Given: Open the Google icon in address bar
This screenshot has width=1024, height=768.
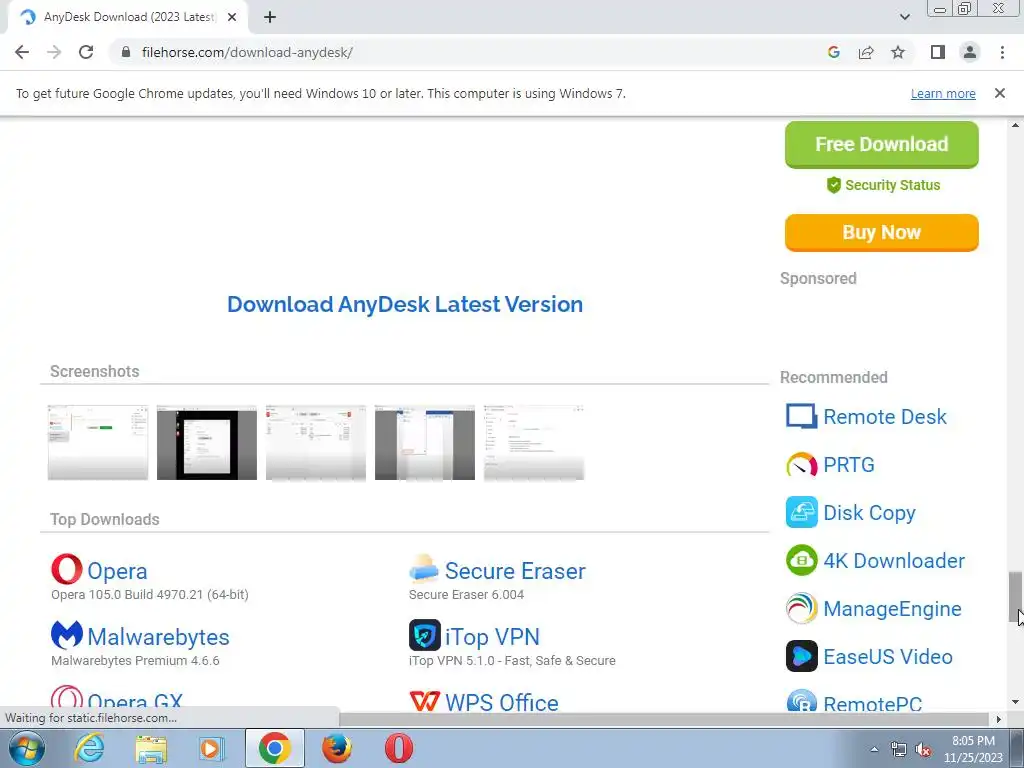Looking at the screenshot, I should pos(833,52).
